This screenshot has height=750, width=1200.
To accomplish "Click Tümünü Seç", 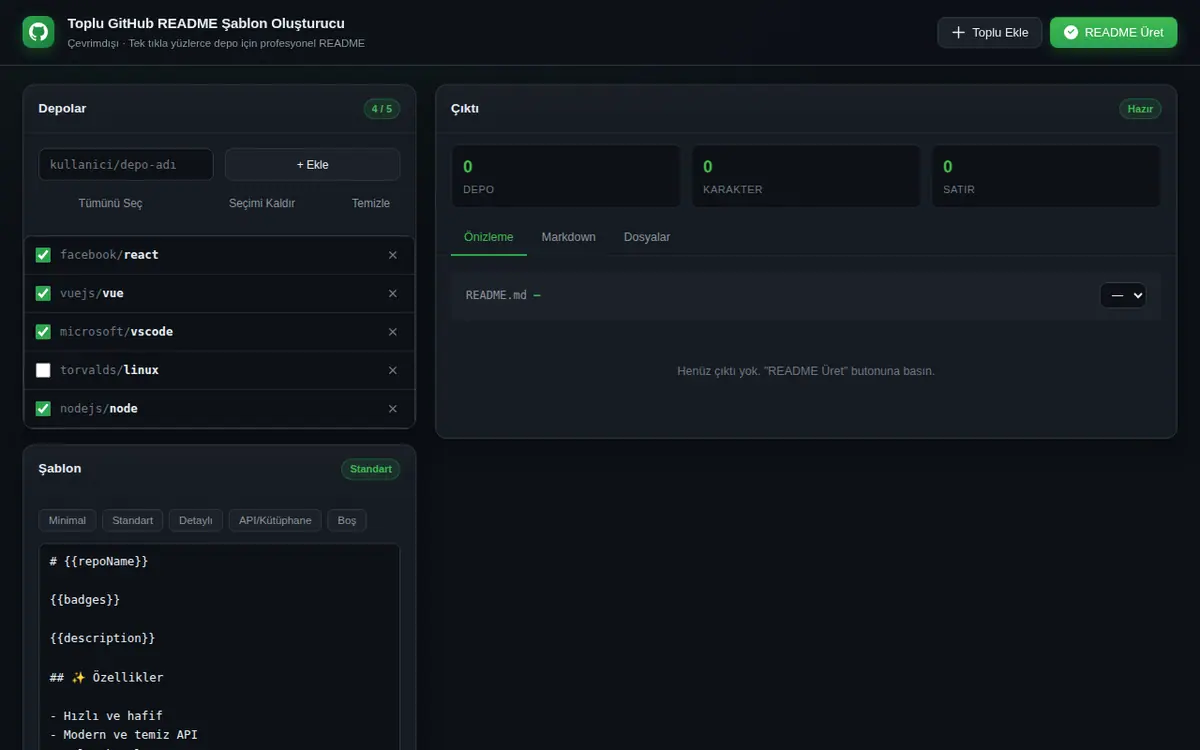I will click(111, 203).
